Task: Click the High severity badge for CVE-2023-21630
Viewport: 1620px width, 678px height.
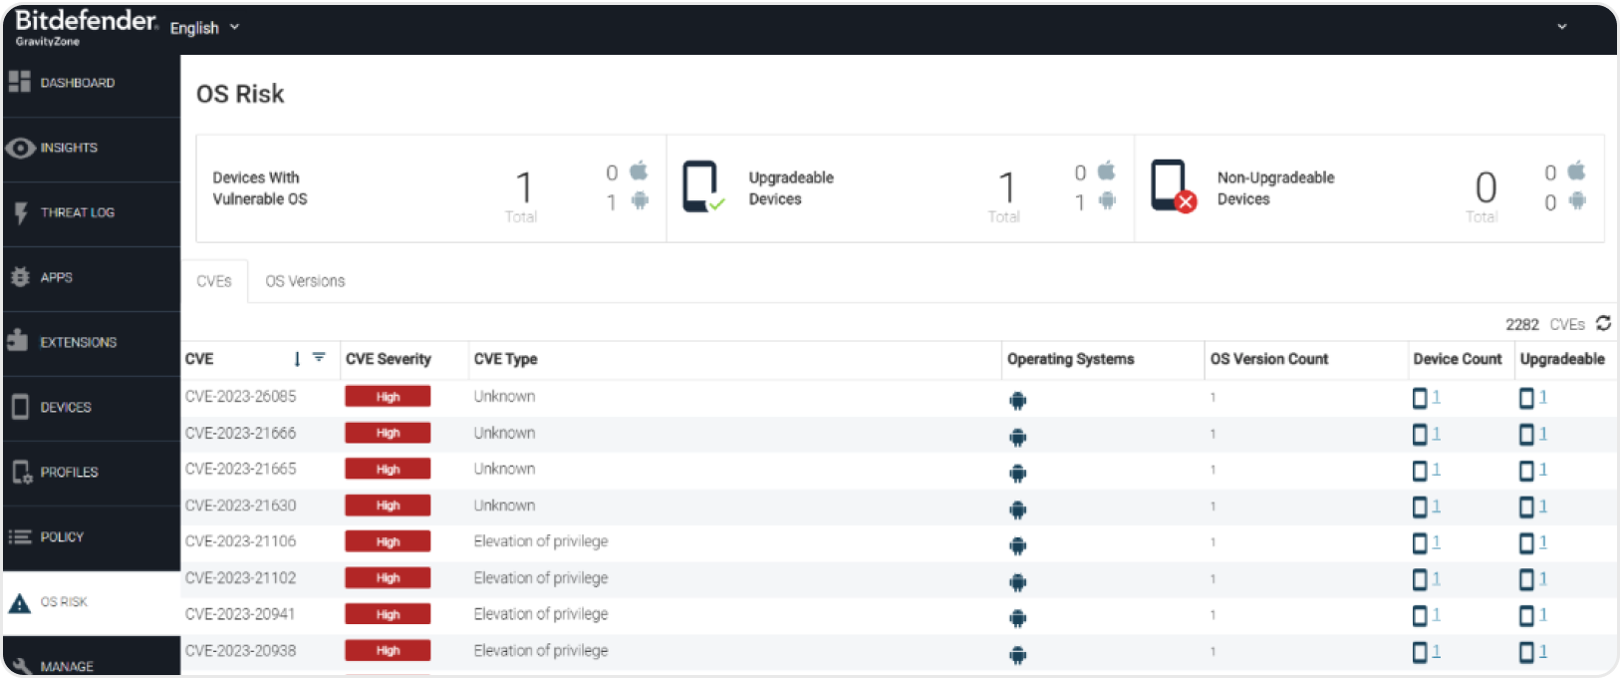Action: [x=388, y=506]
